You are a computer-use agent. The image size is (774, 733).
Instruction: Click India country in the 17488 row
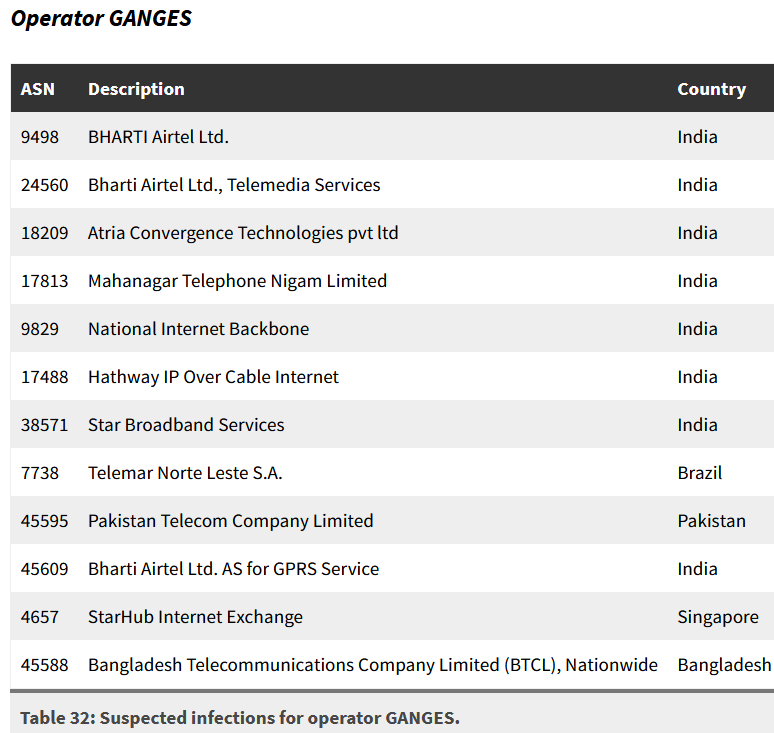pyautogui.click(x=697, y=377)
